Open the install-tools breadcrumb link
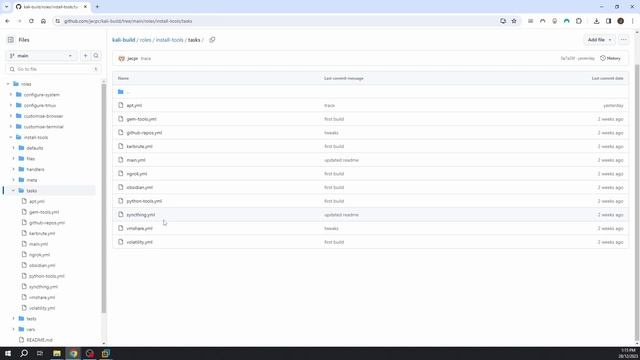Image resolution: width=640 pixels, height=360 pixels. 169,40
